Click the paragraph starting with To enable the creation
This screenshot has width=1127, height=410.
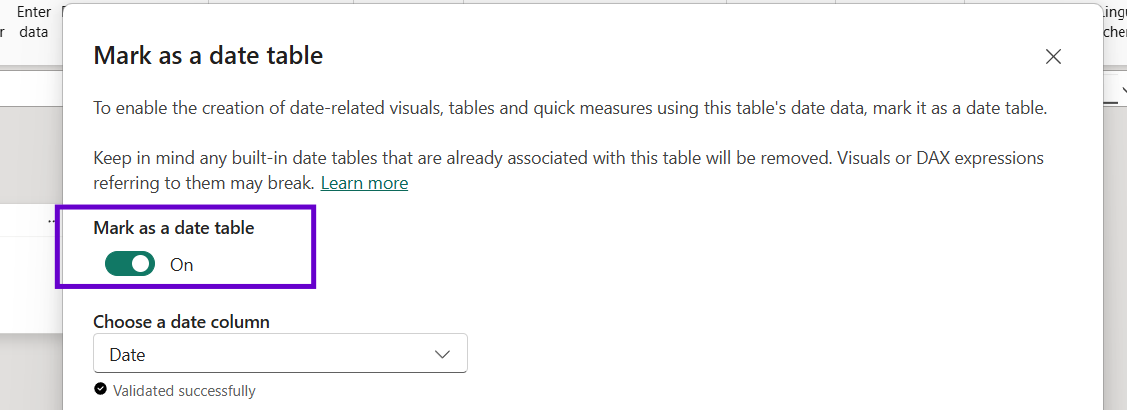[570, 108]
